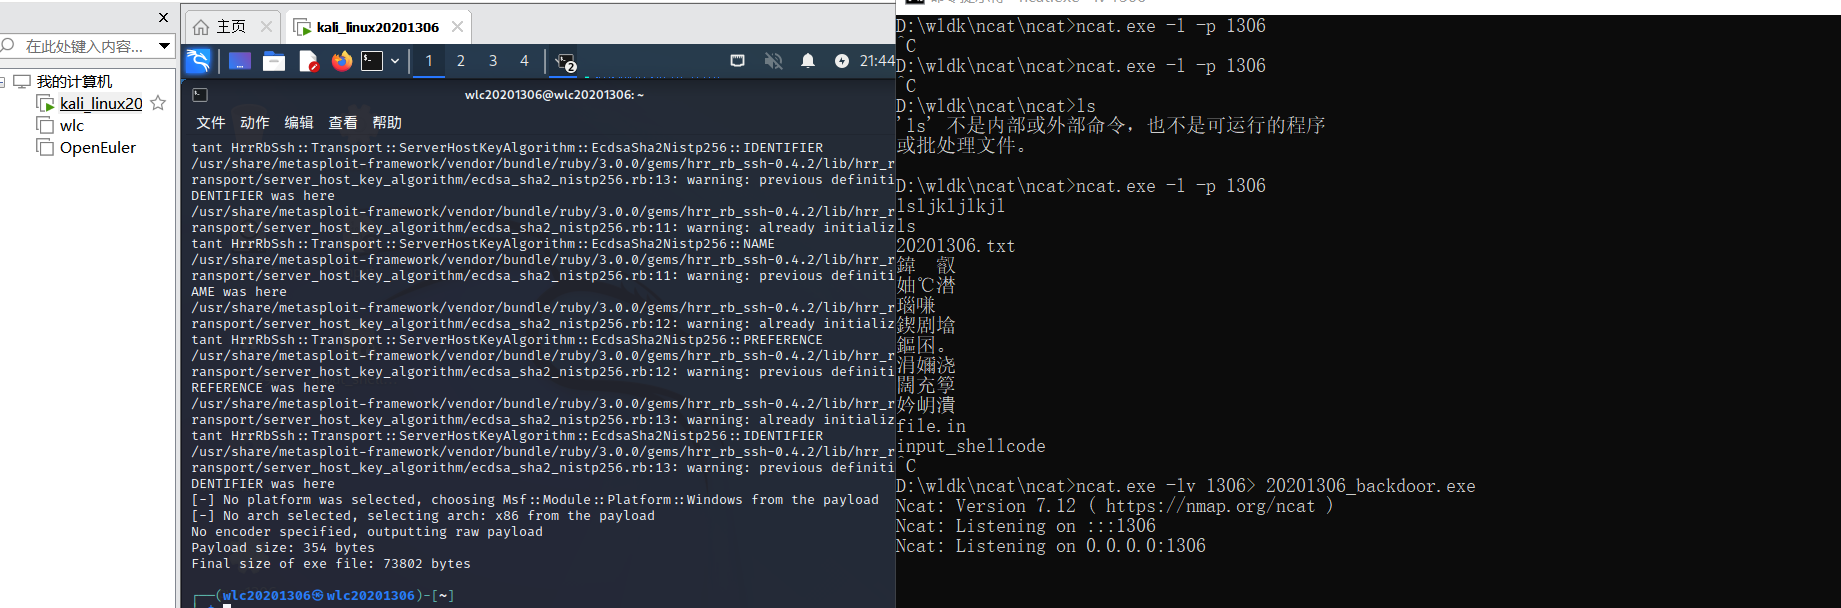Image resolution: width=1841 pixels, height=608 pixels.
Task: Expand the terminal launcher dropdown arrow
Action: [395, 62]
